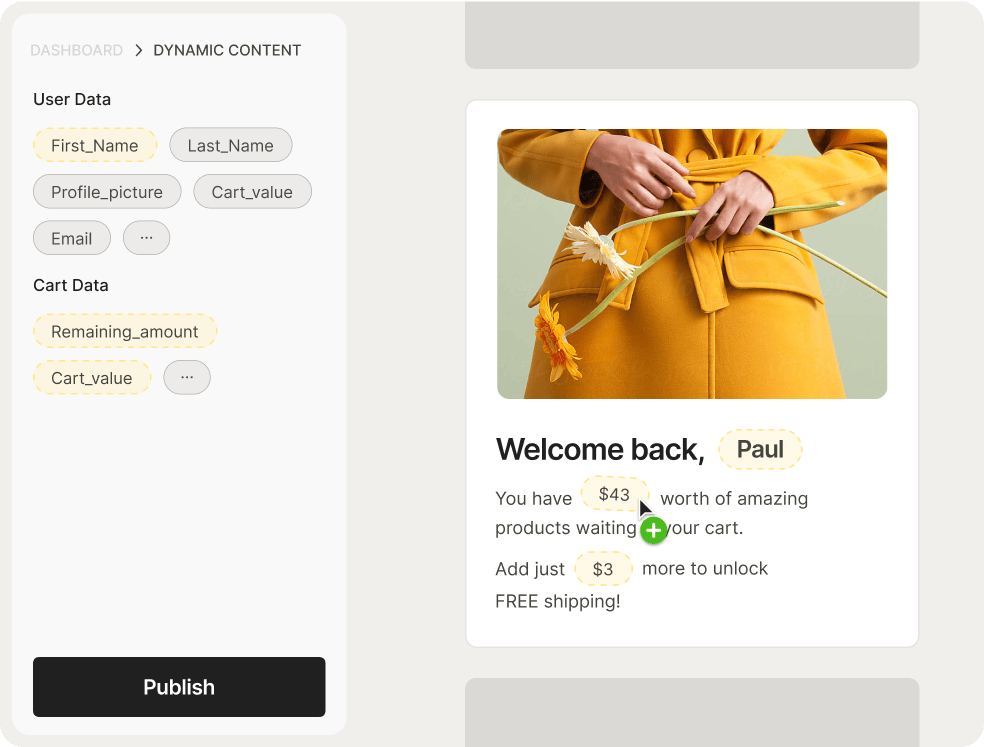Expand more User Data tags with the ellipsis

(x=146, y=238)
